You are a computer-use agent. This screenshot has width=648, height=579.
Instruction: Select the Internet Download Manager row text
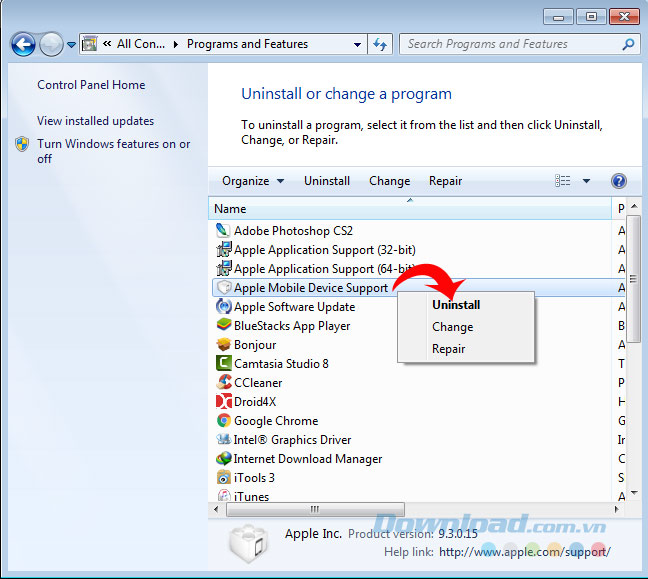308,459
